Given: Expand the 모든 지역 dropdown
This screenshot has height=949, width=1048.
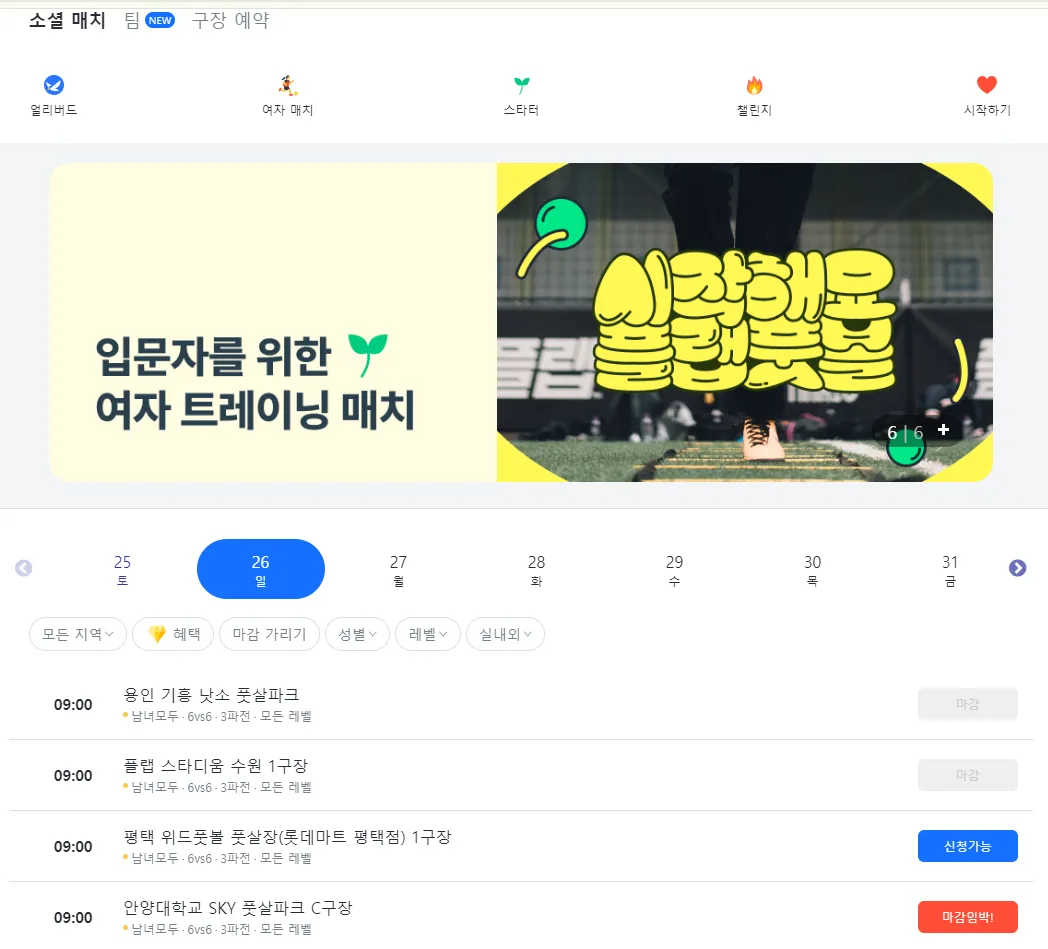Looking at the screenshot, I should 78,634.
